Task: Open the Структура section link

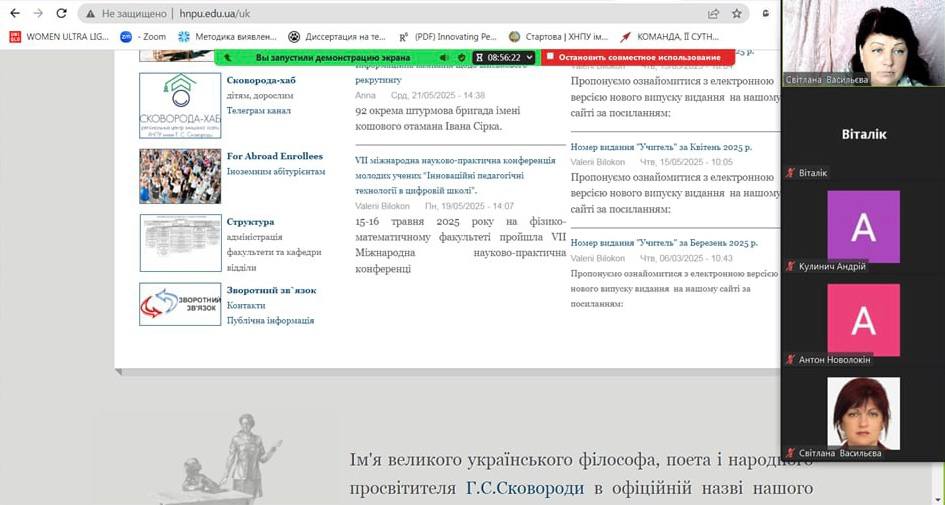Action: (x=250, y=222)
